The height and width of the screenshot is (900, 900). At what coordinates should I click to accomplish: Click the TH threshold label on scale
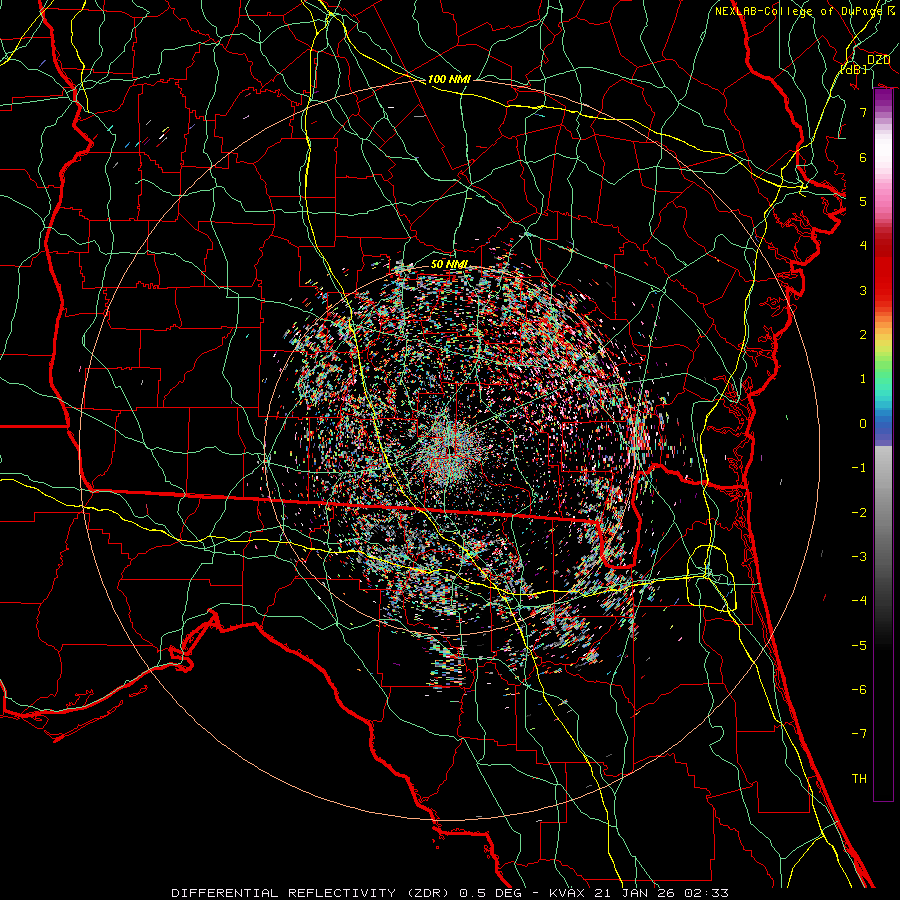coord(859,779)
